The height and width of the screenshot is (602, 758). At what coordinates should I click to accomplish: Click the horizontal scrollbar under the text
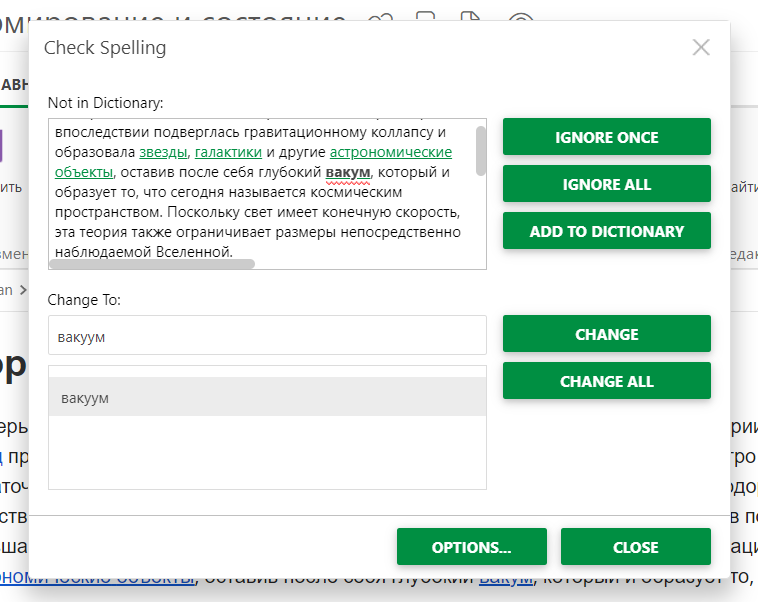coord(155,264)
